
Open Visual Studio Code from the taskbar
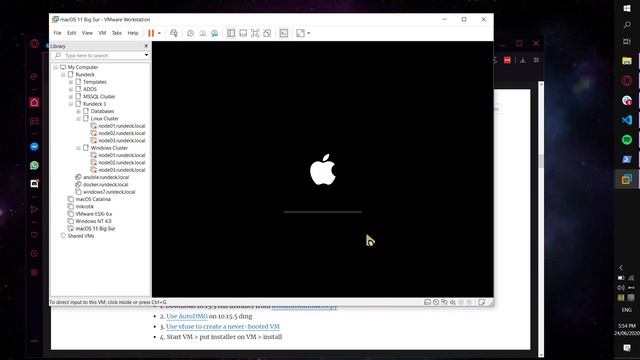pos(627,120)
